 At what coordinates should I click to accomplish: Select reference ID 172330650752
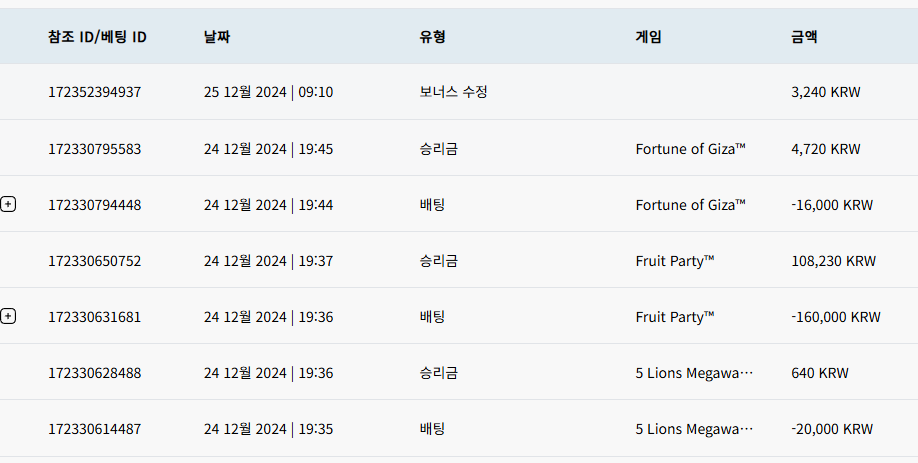click(x=94, y=261)
